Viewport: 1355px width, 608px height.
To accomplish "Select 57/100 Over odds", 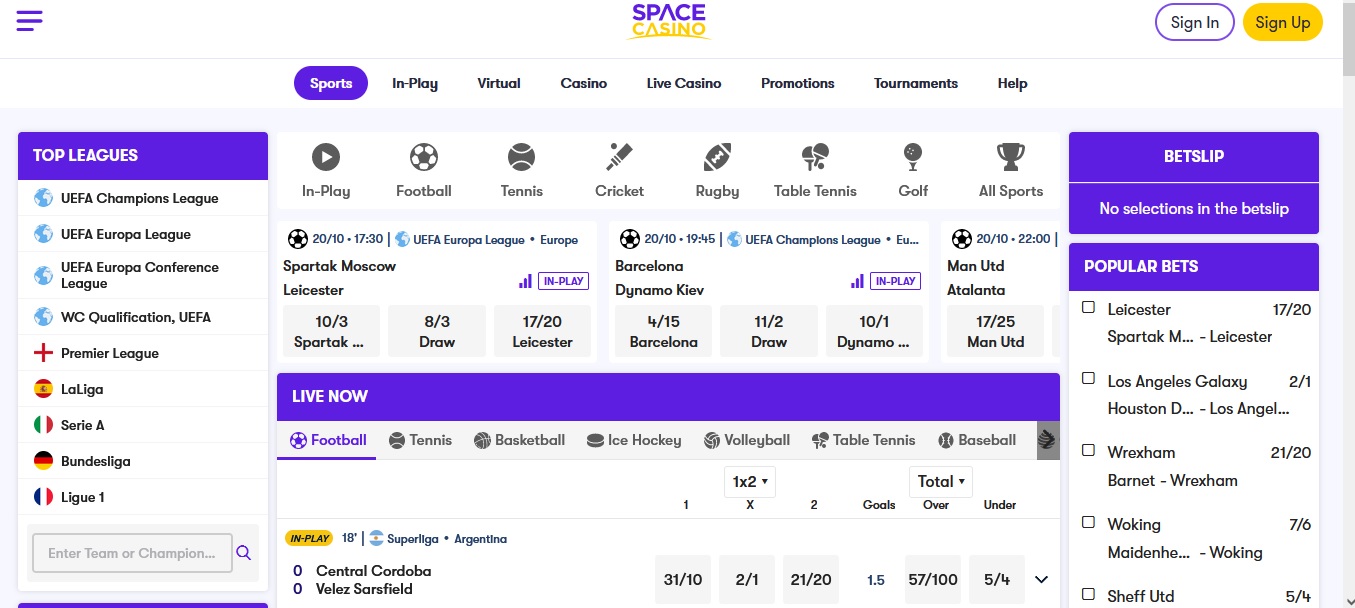I will [933, 580].
